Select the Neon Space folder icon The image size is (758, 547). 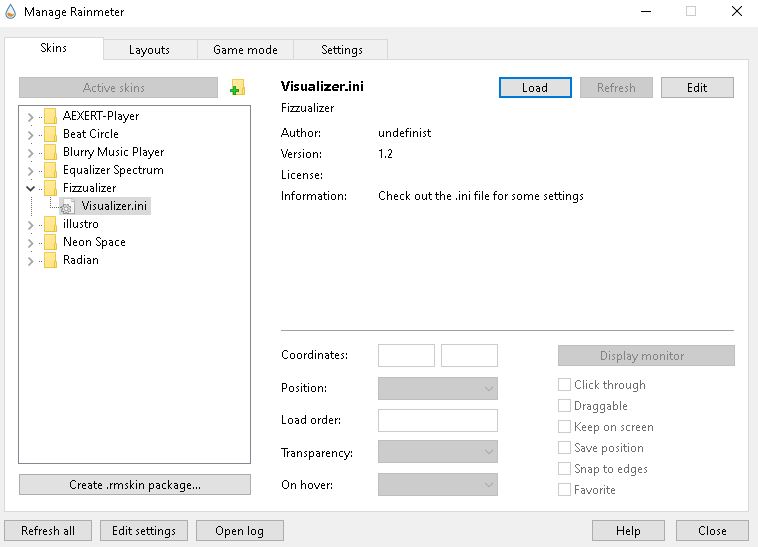pyautogui.click(x=50, y=242)
